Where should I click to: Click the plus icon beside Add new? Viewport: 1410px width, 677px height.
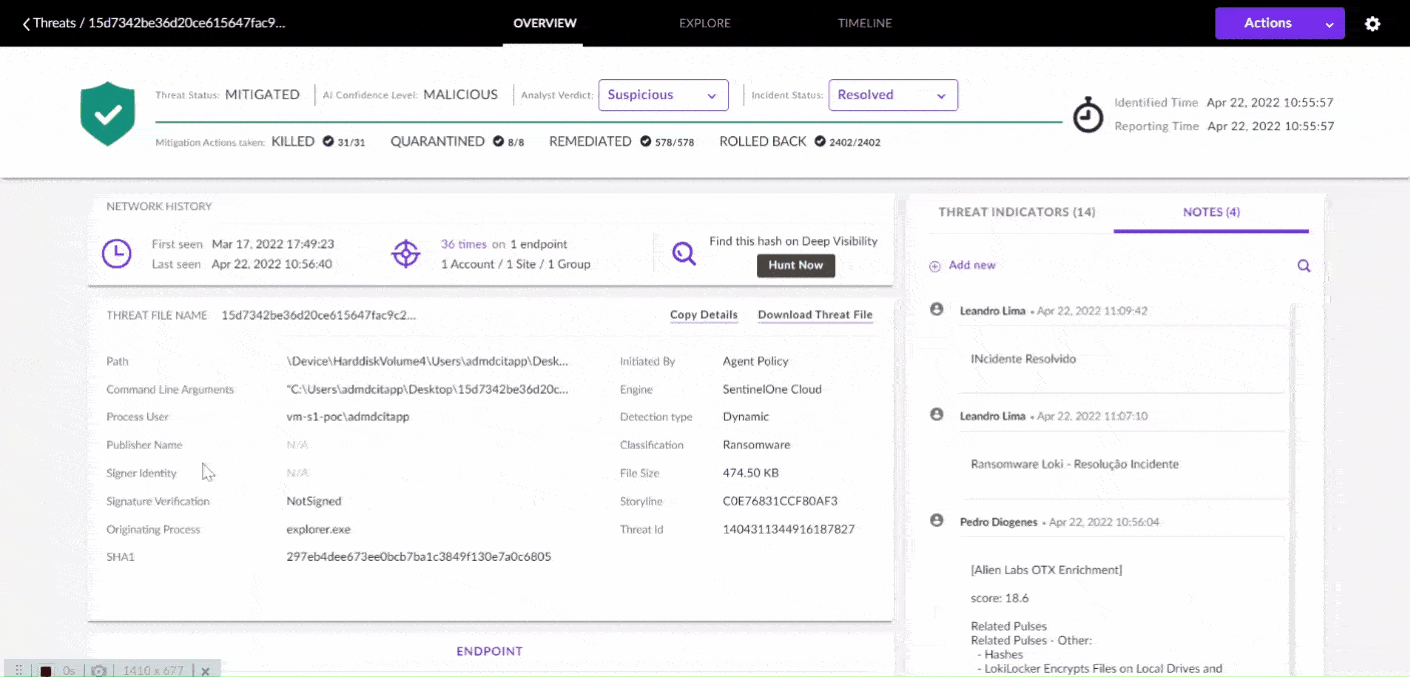coord(935,266)
